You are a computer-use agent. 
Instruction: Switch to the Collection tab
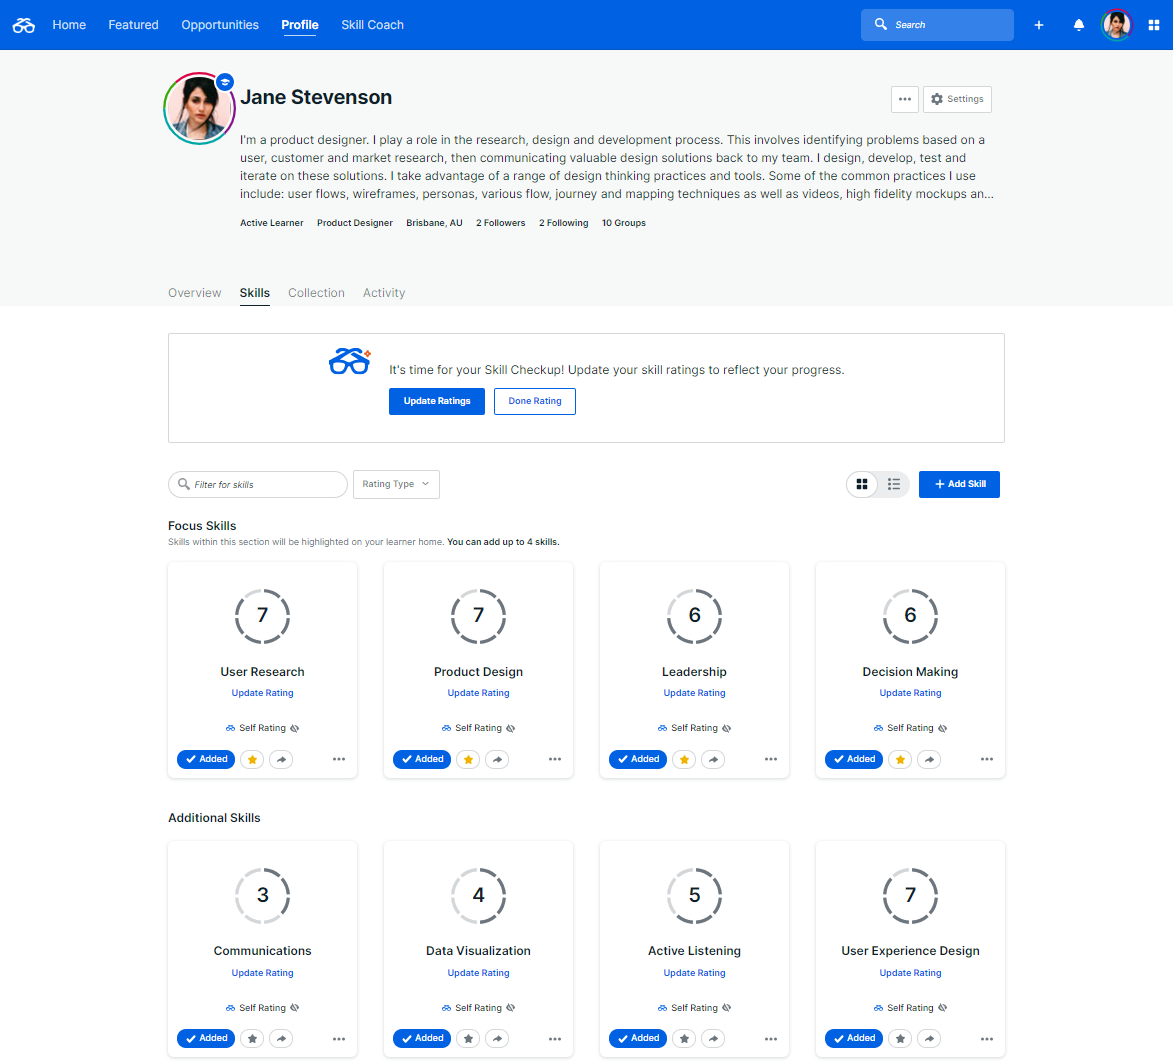coord(316,292)
